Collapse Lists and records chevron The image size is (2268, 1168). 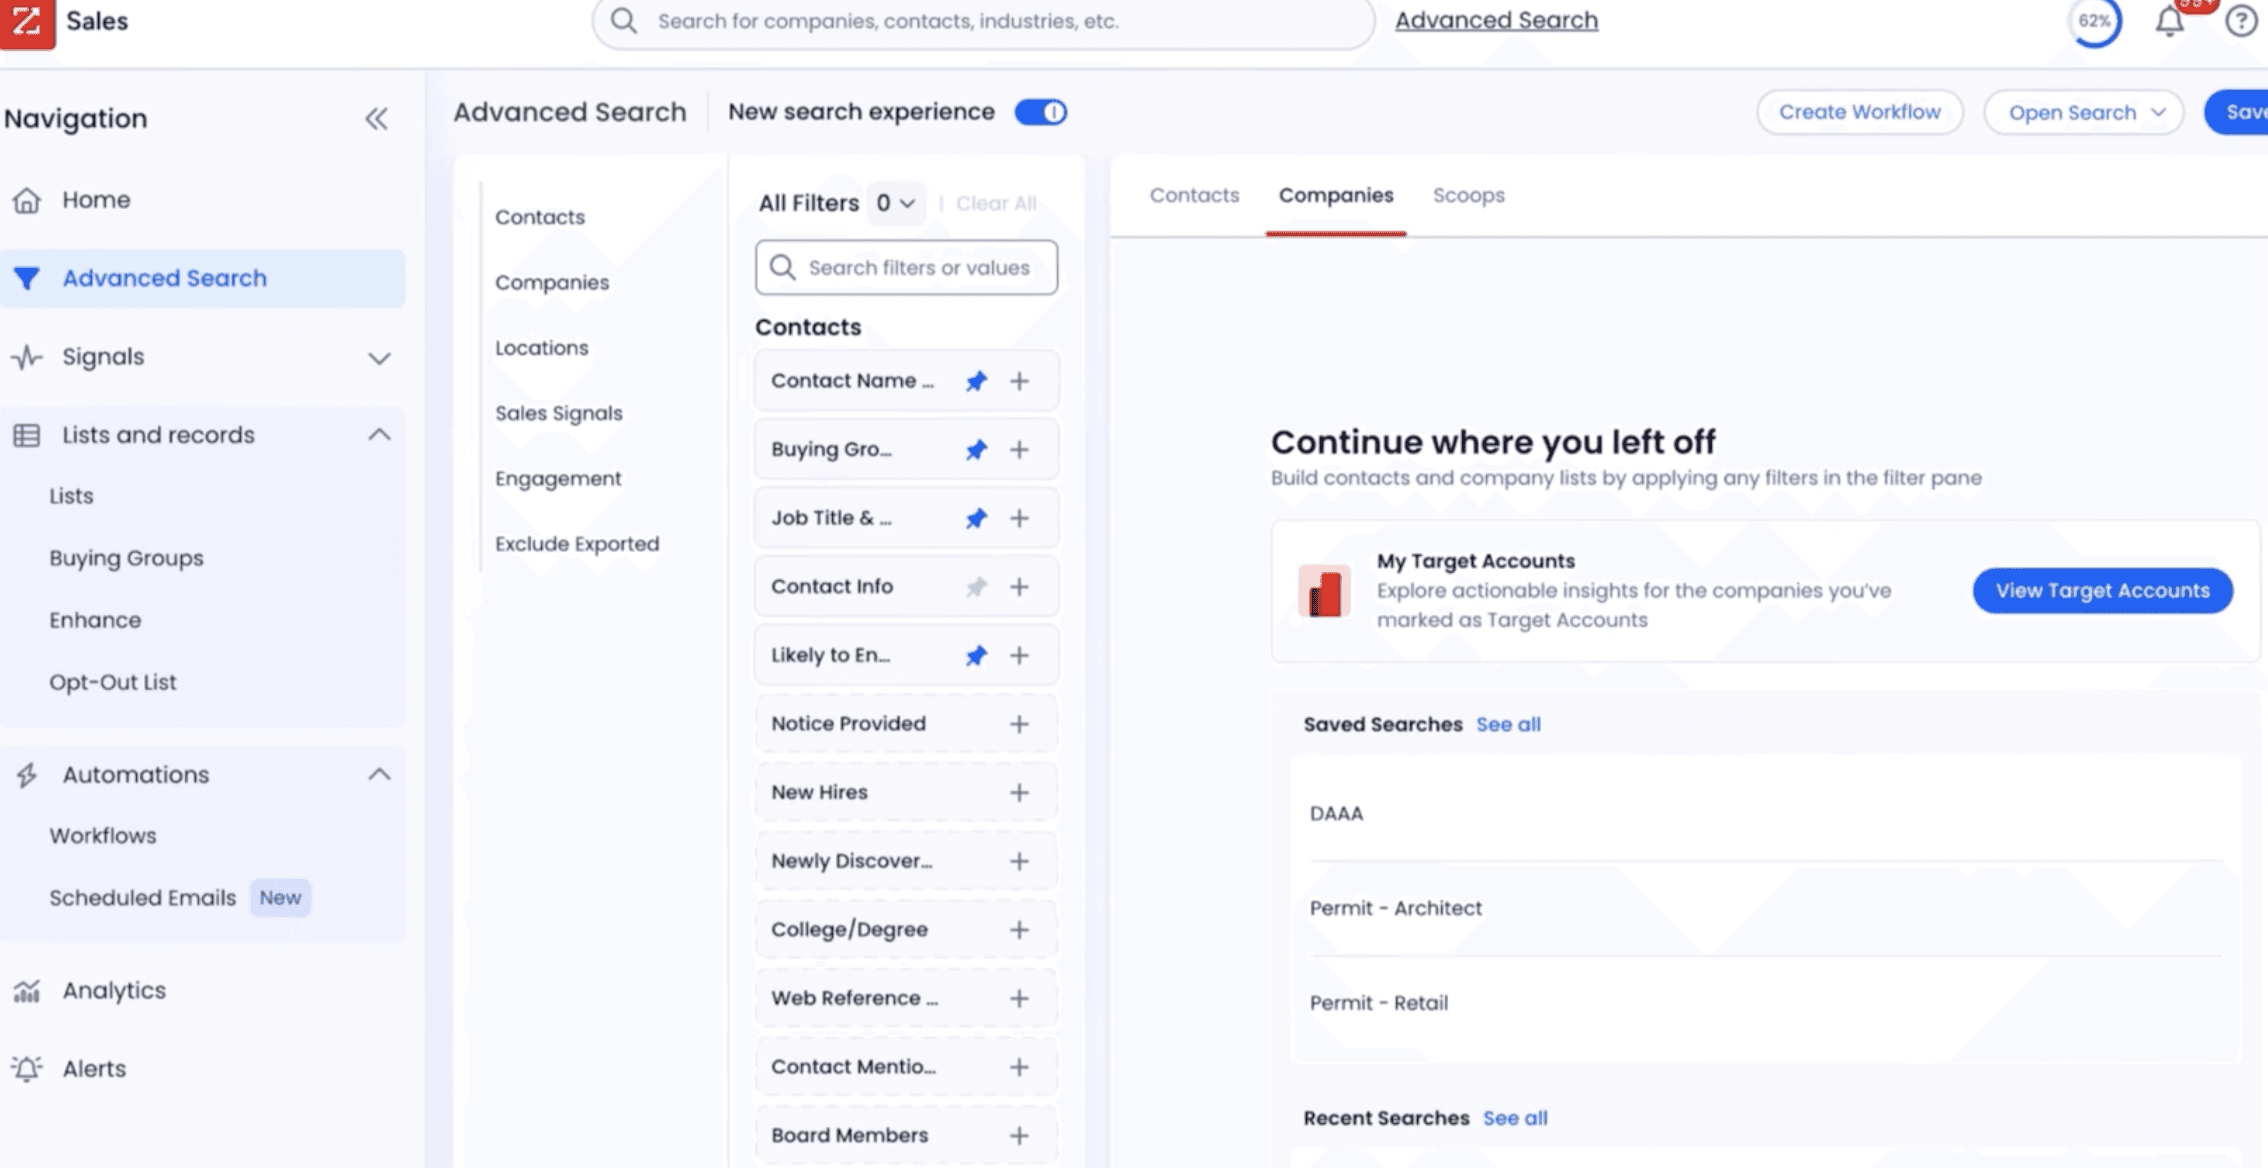tap(379, 435)
